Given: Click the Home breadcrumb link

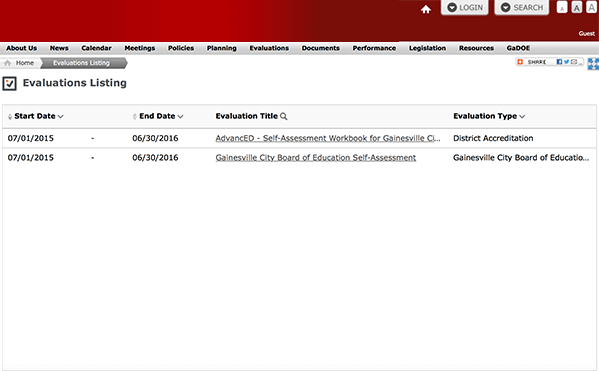Looking at the screenshot, I should click(24, 63).
